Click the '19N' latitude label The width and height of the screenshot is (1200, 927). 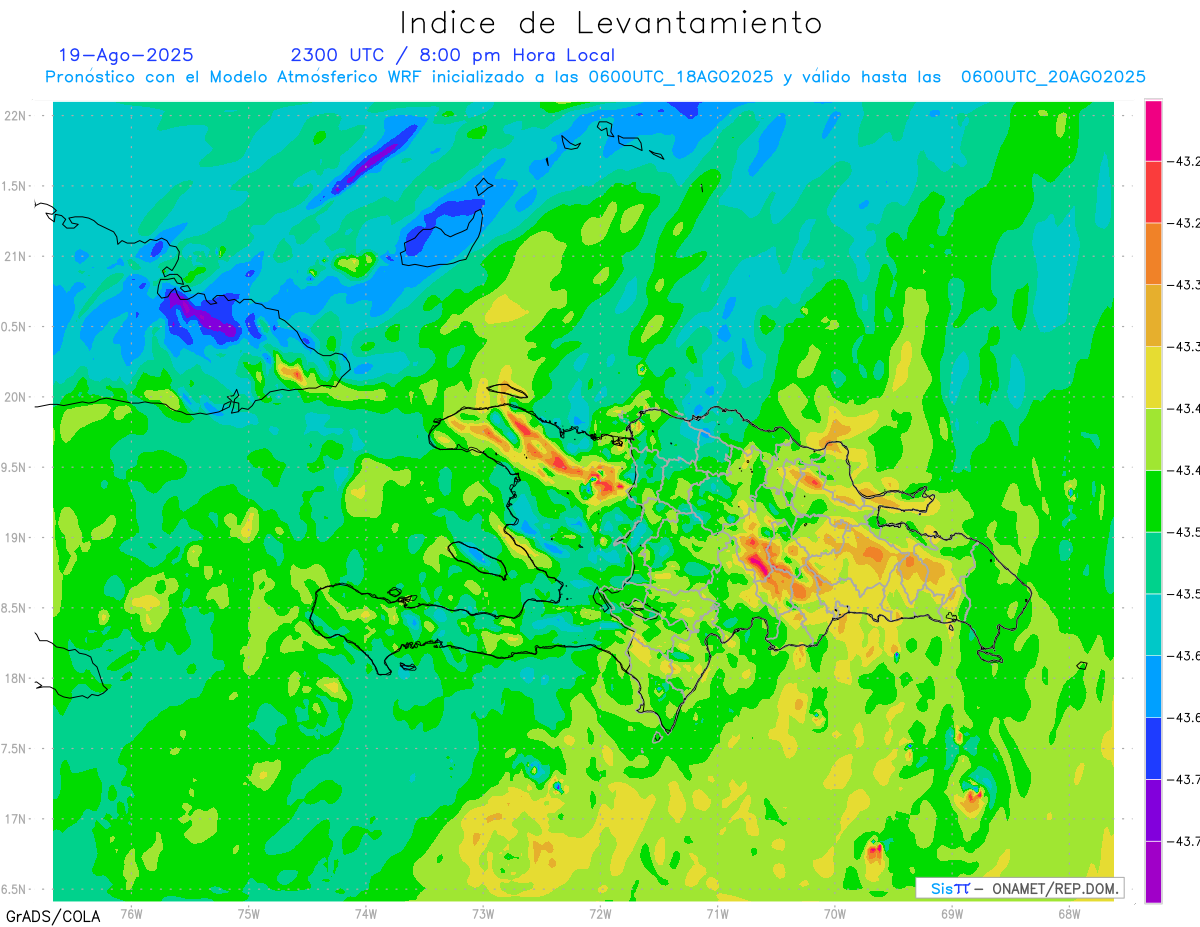coord(16,538)
